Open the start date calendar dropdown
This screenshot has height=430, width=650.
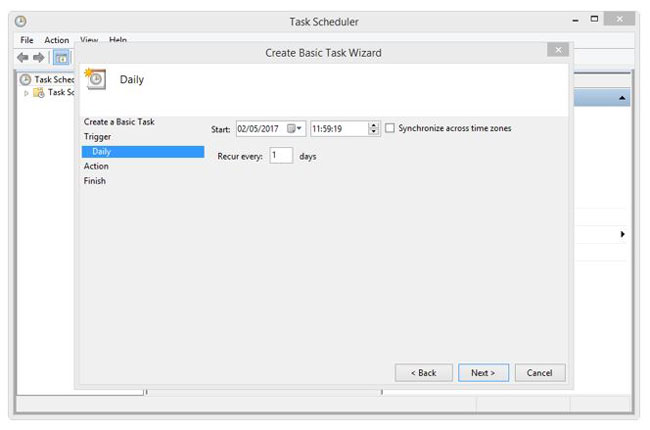[295, 129]
